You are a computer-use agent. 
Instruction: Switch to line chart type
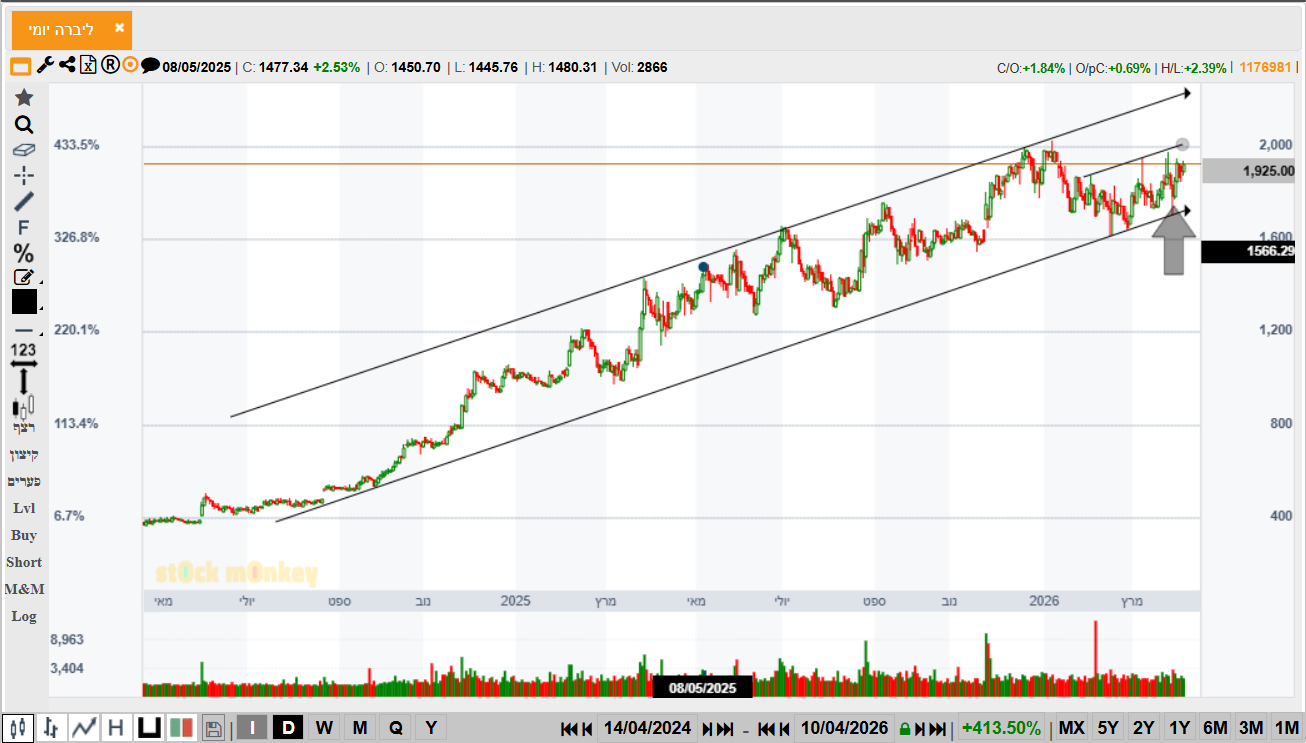point(84,727)
